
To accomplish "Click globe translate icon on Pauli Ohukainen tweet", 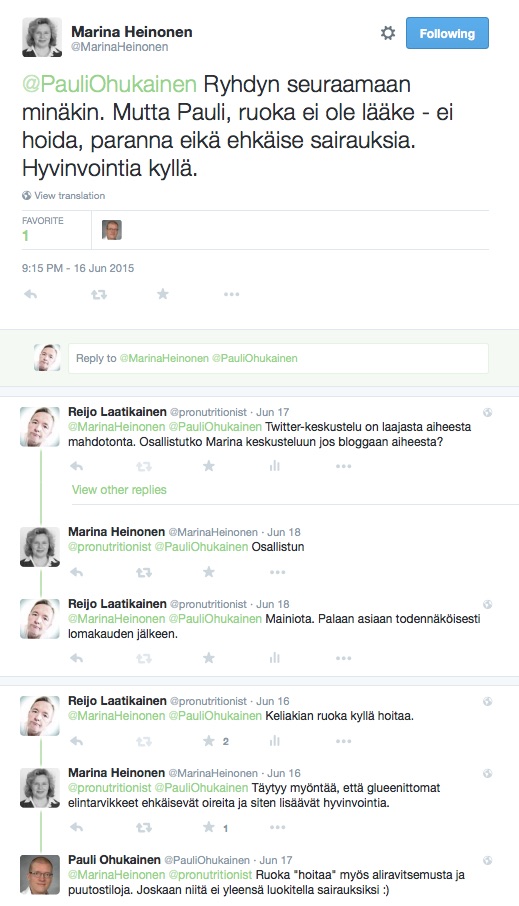I will [488, 860].
